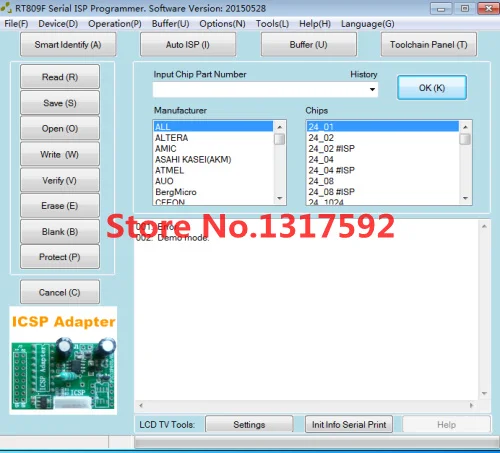The width and height of the screenshot is (500, 453).
Task: Open the History dropdown arrow
Action: [x=372, y=90]
